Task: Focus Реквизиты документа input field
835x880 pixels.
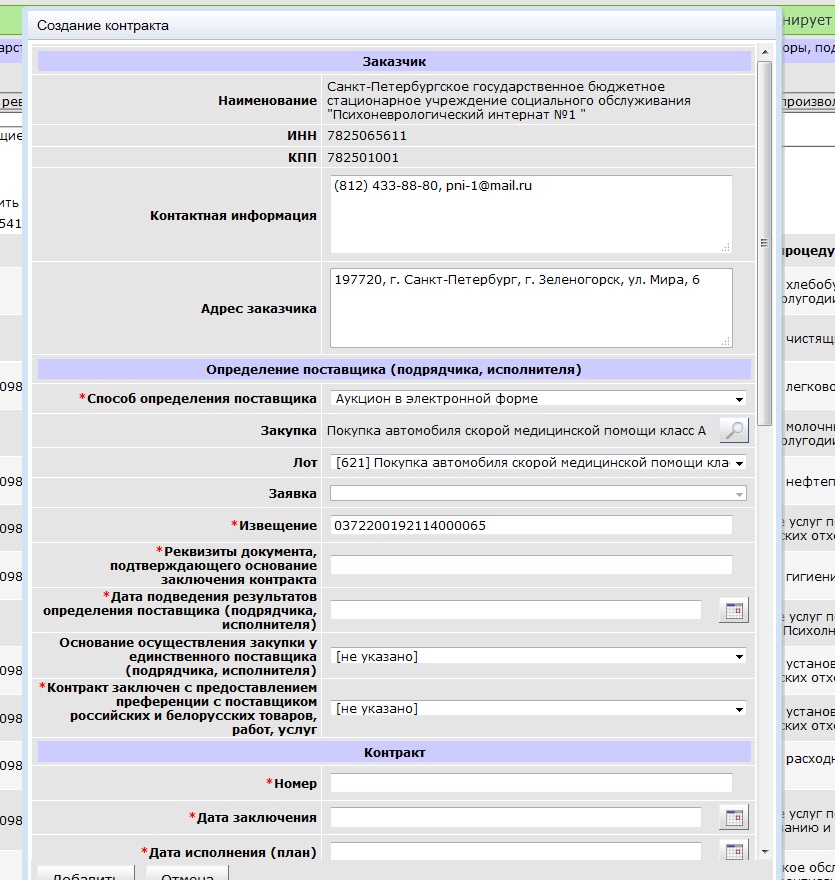Action: click(x=531, y=565)
